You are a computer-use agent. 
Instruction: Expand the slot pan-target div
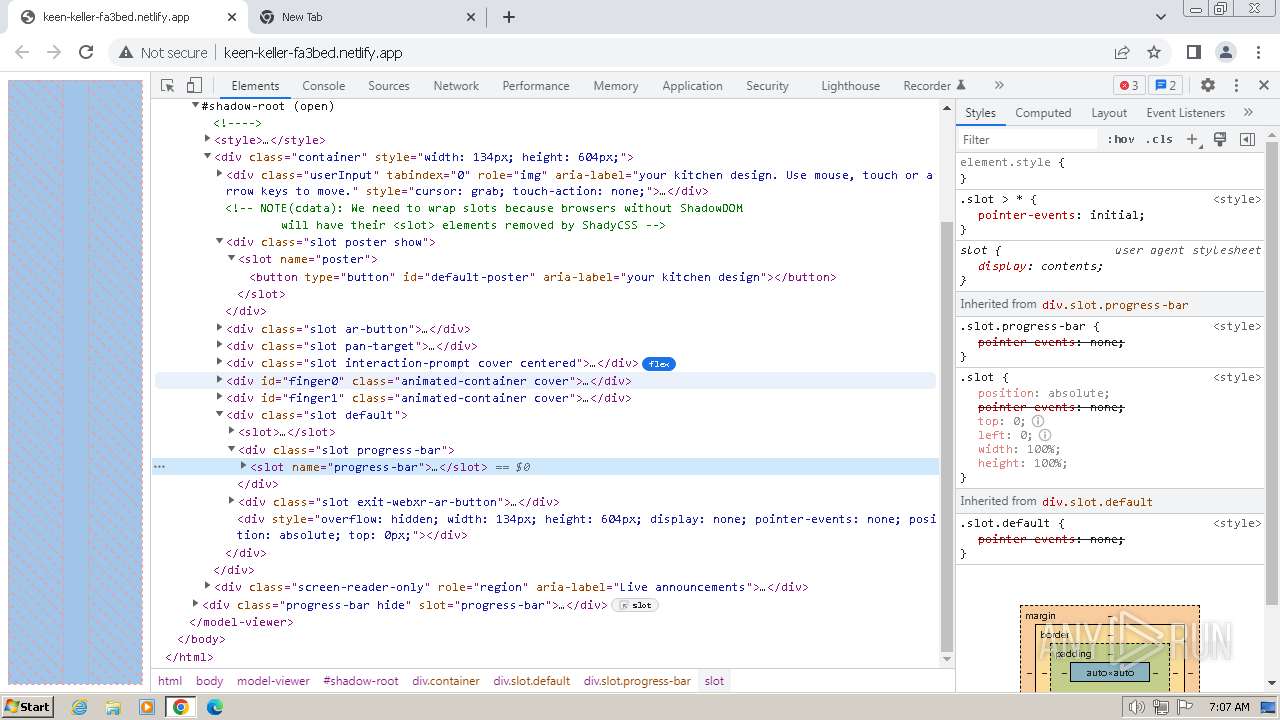click(220, 345)
